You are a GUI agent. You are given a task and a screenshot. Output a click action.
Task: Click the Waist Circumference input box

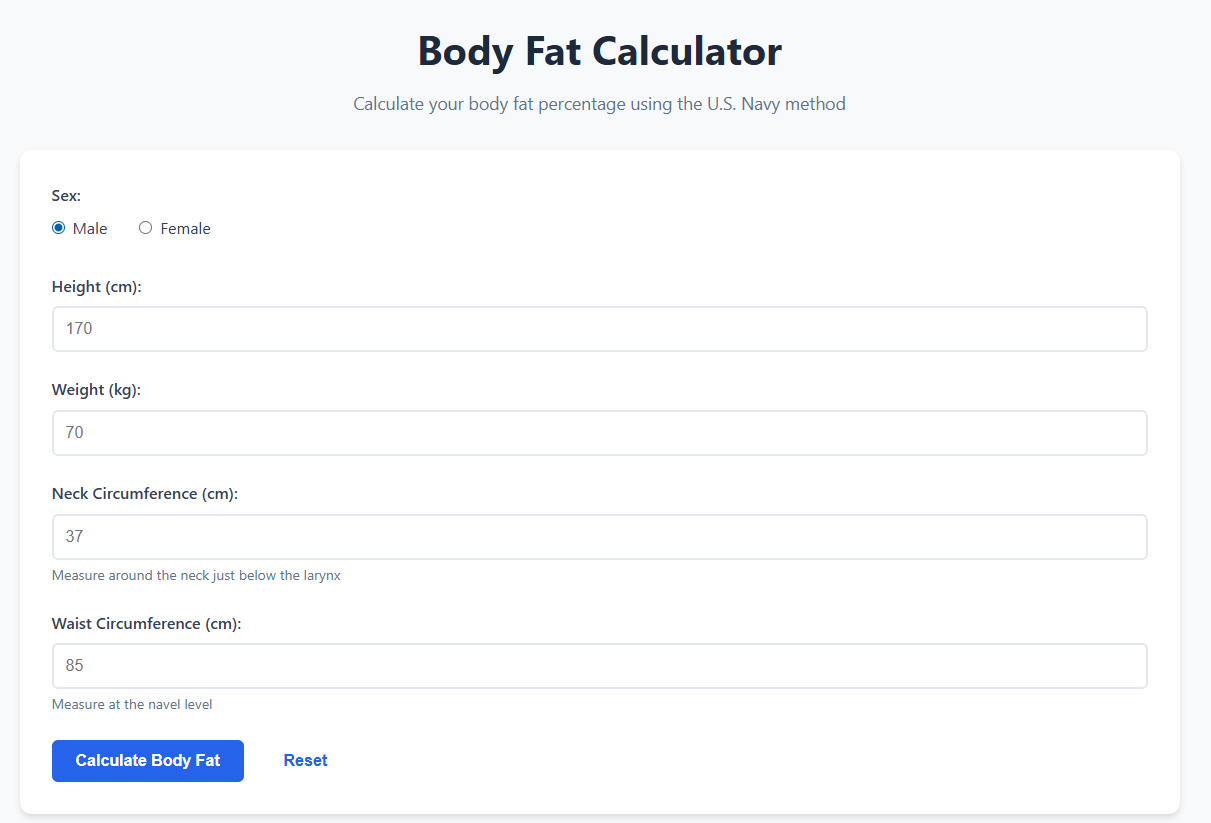point(599,665)
